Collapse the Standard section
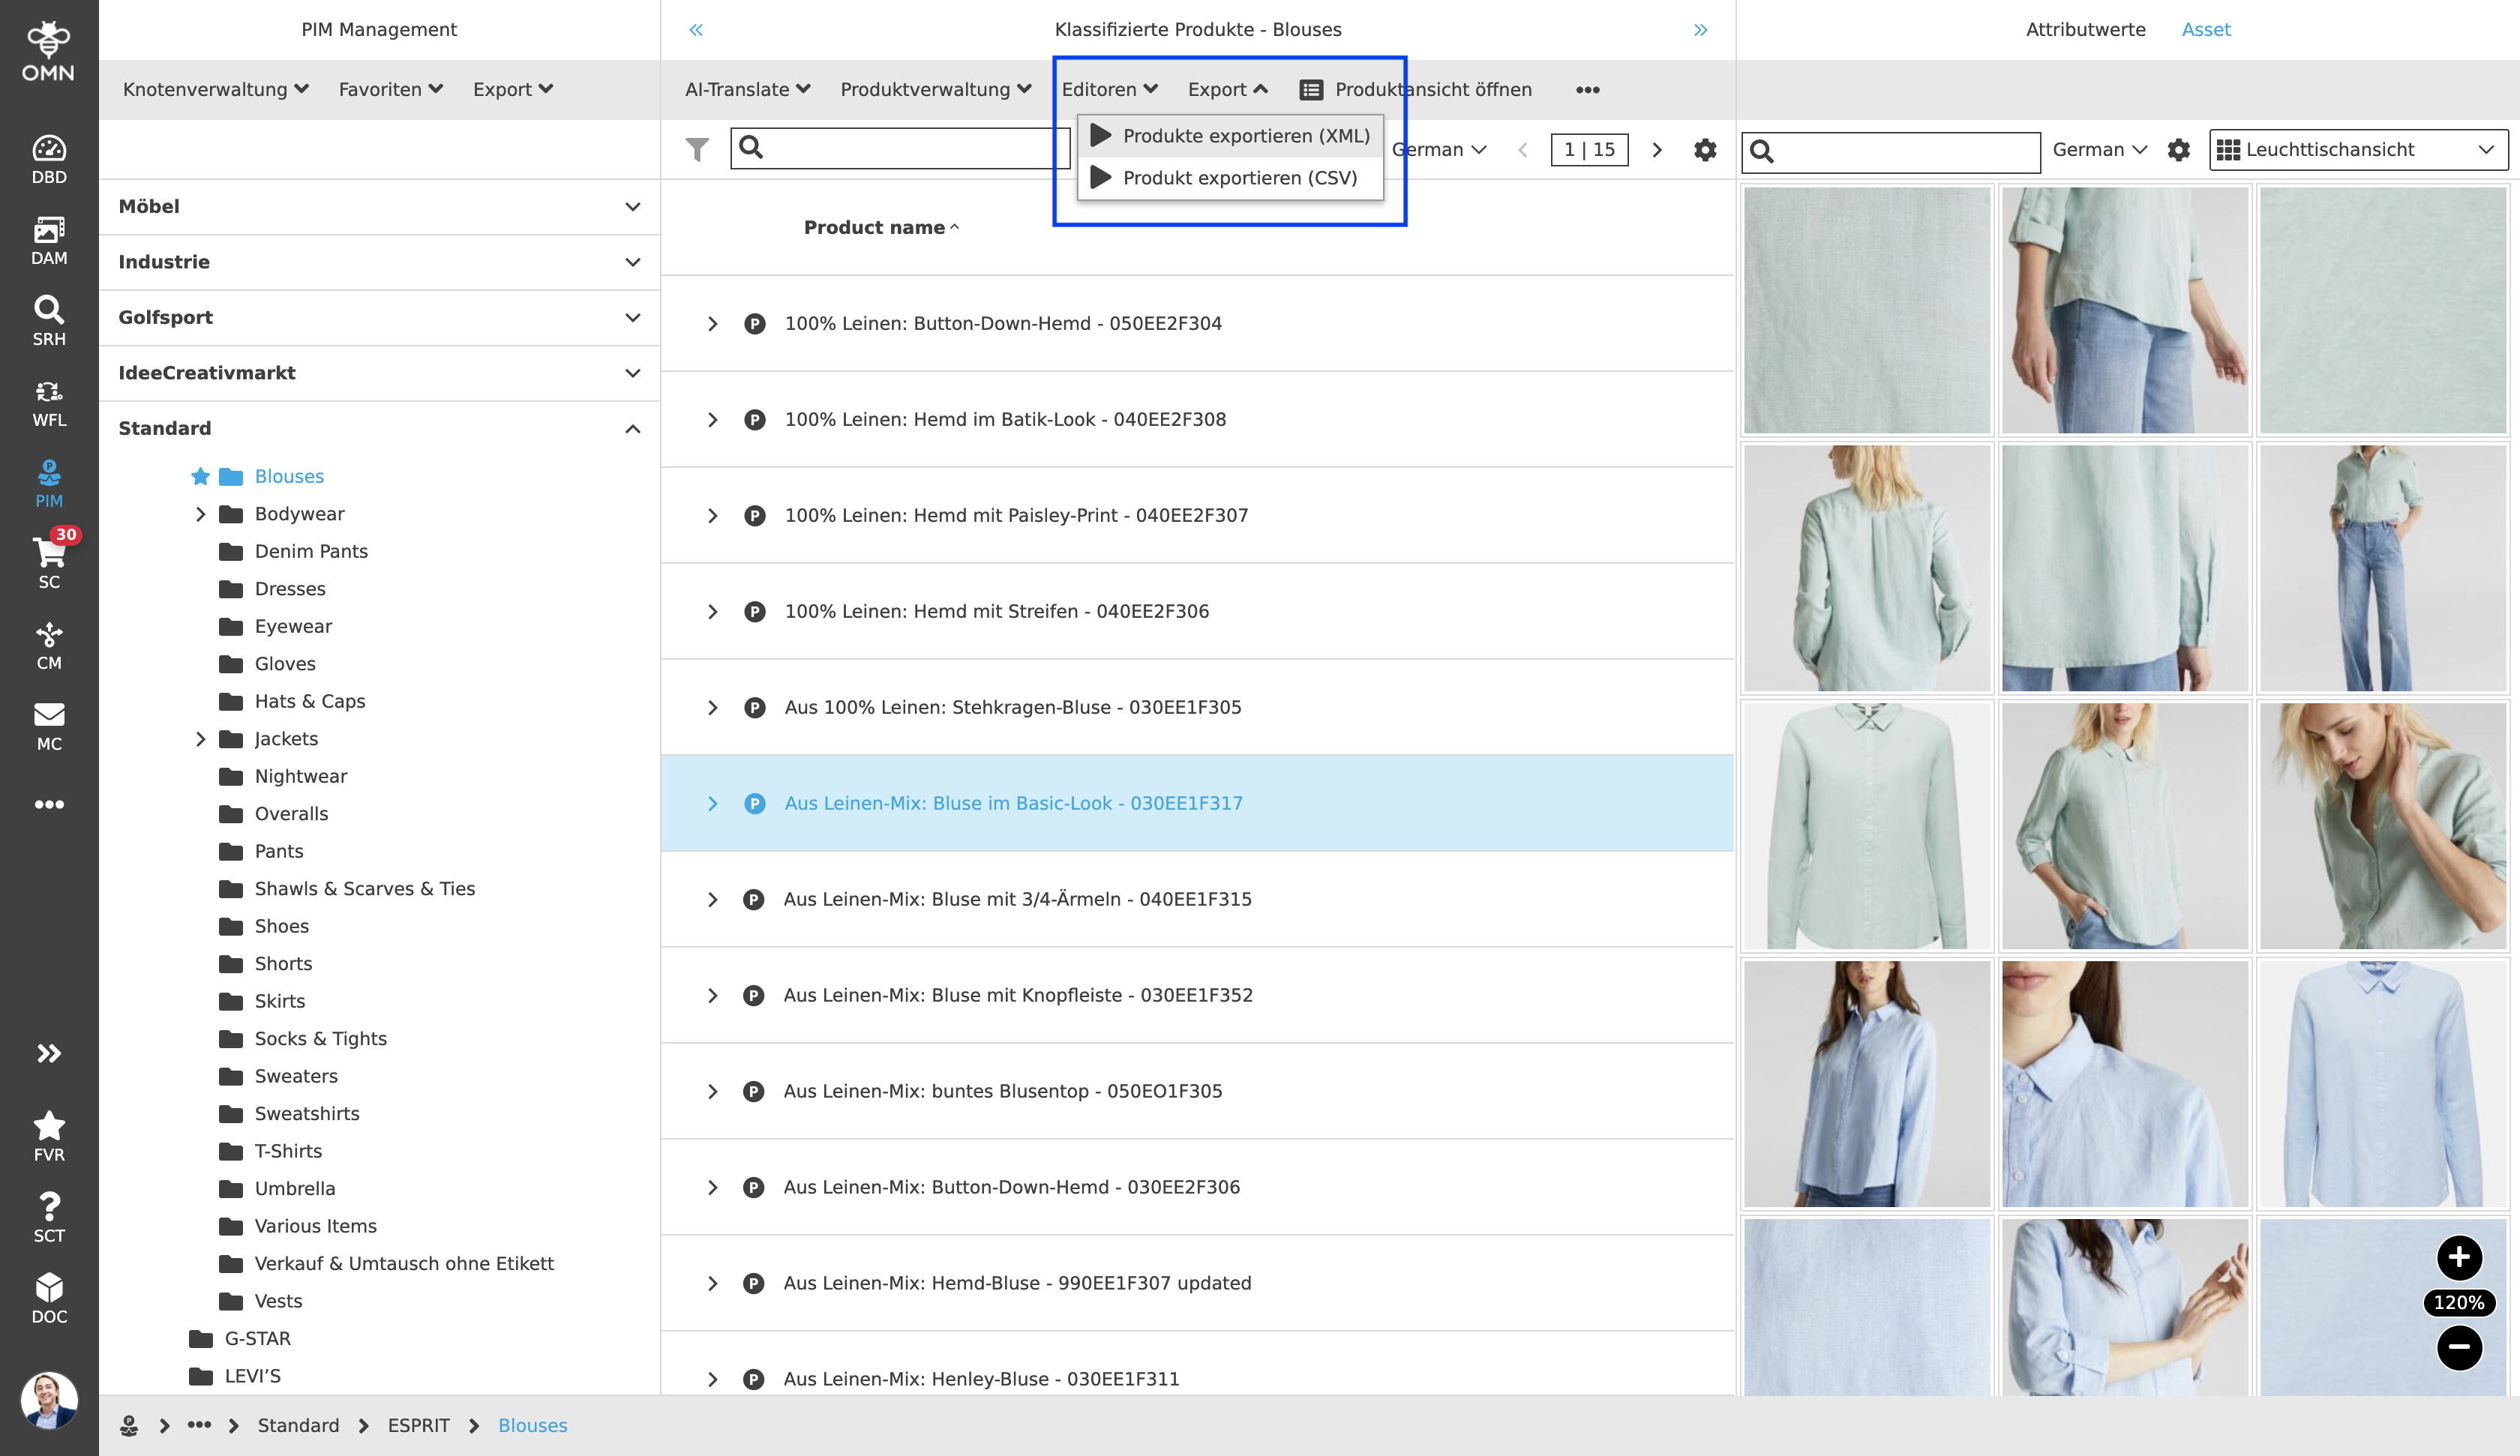This screenshot has width=2520, height=1456. pos(632,429)
